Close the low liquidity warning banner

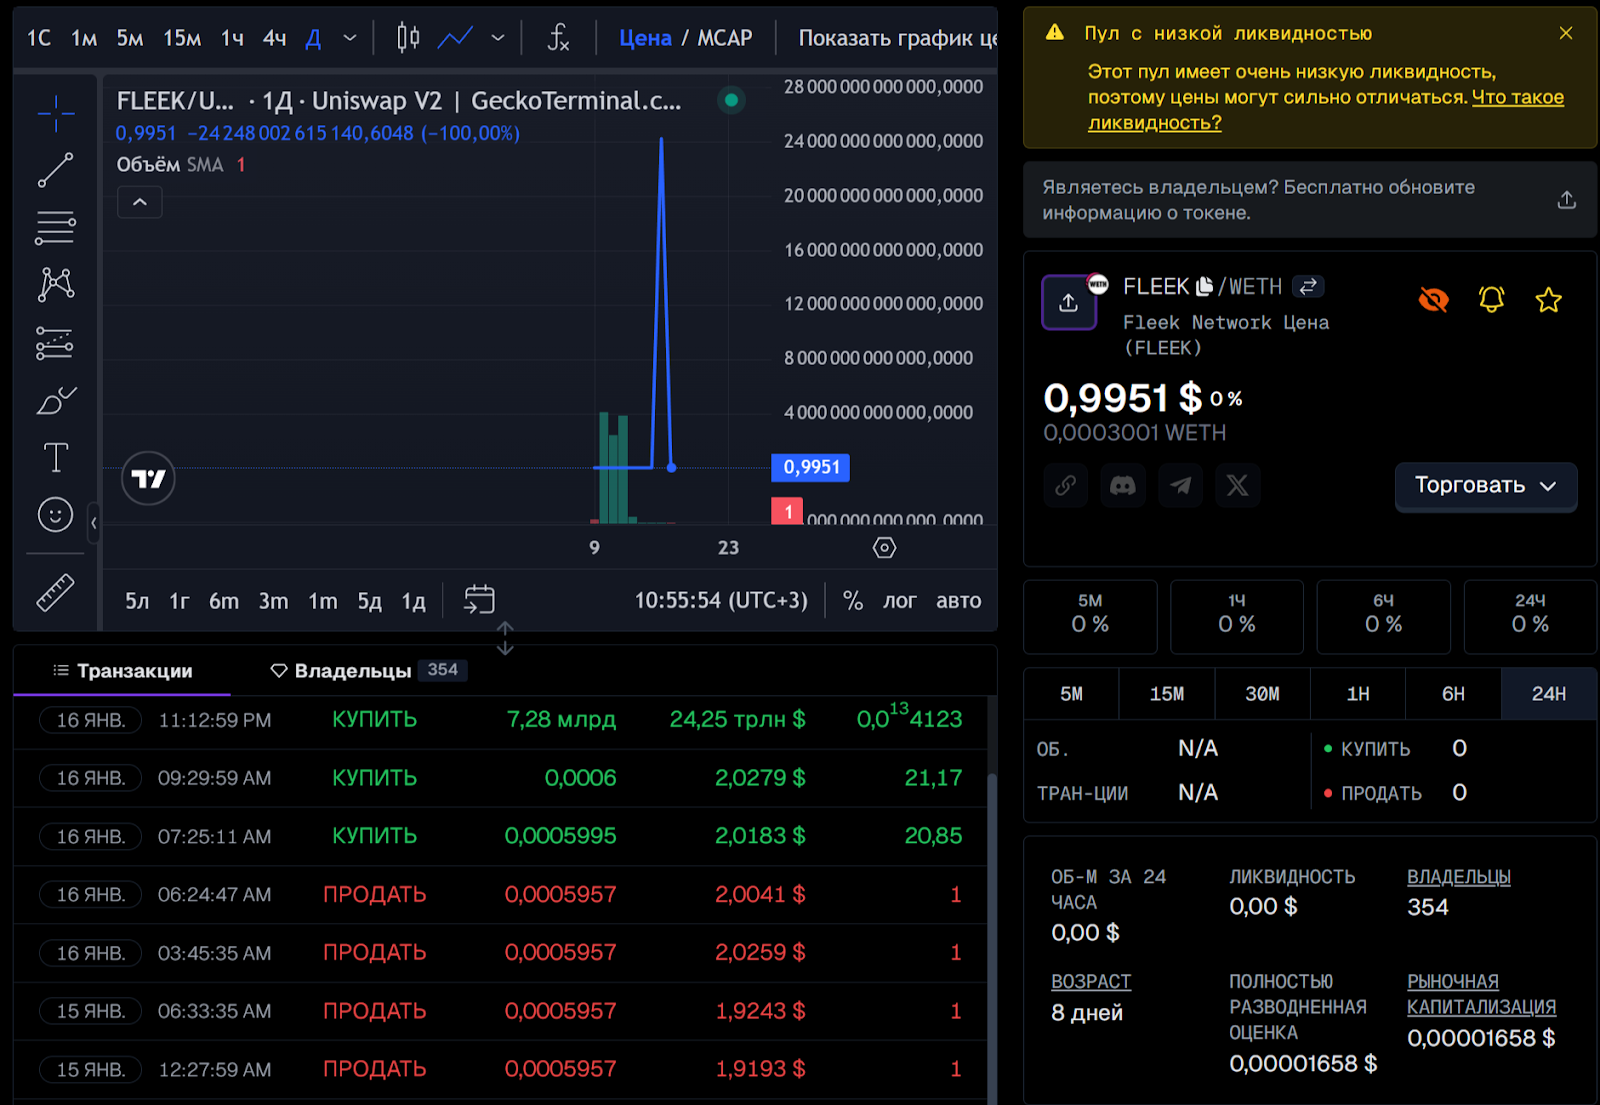click(x=1566, y=33)
